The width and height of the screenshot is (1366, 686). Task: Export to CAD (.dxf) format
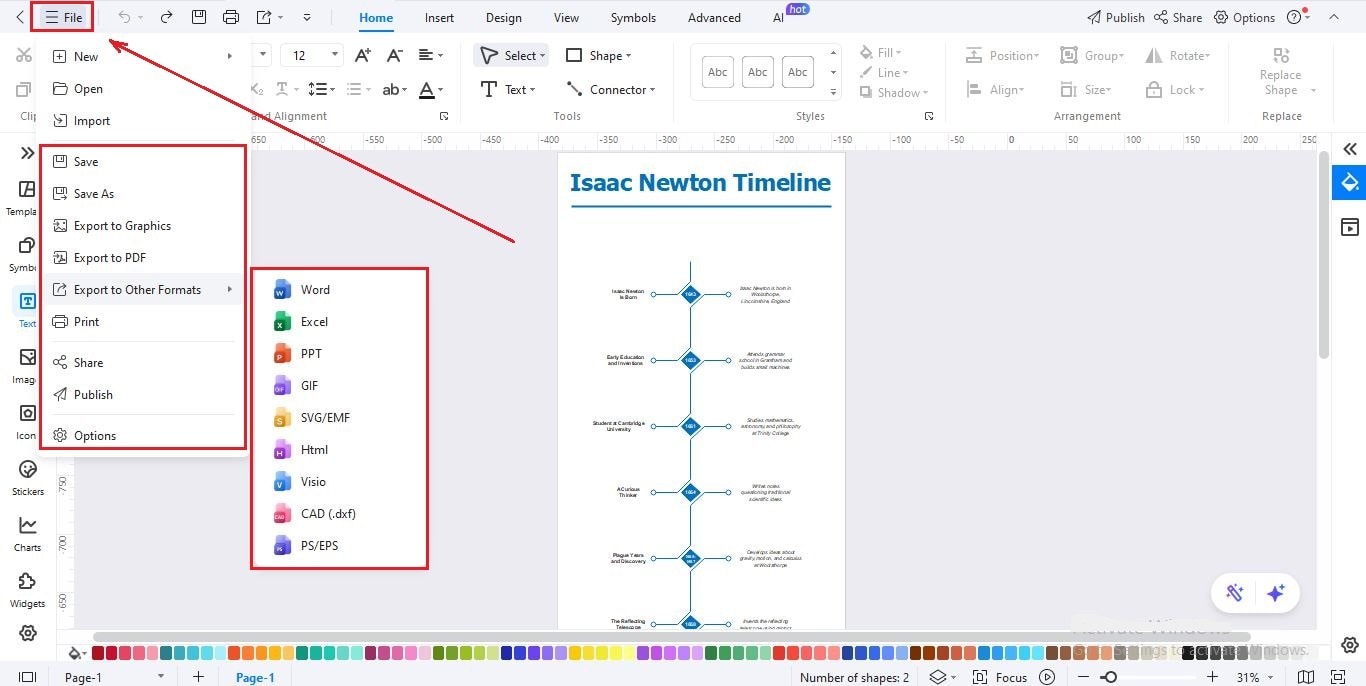click(339, 514)
